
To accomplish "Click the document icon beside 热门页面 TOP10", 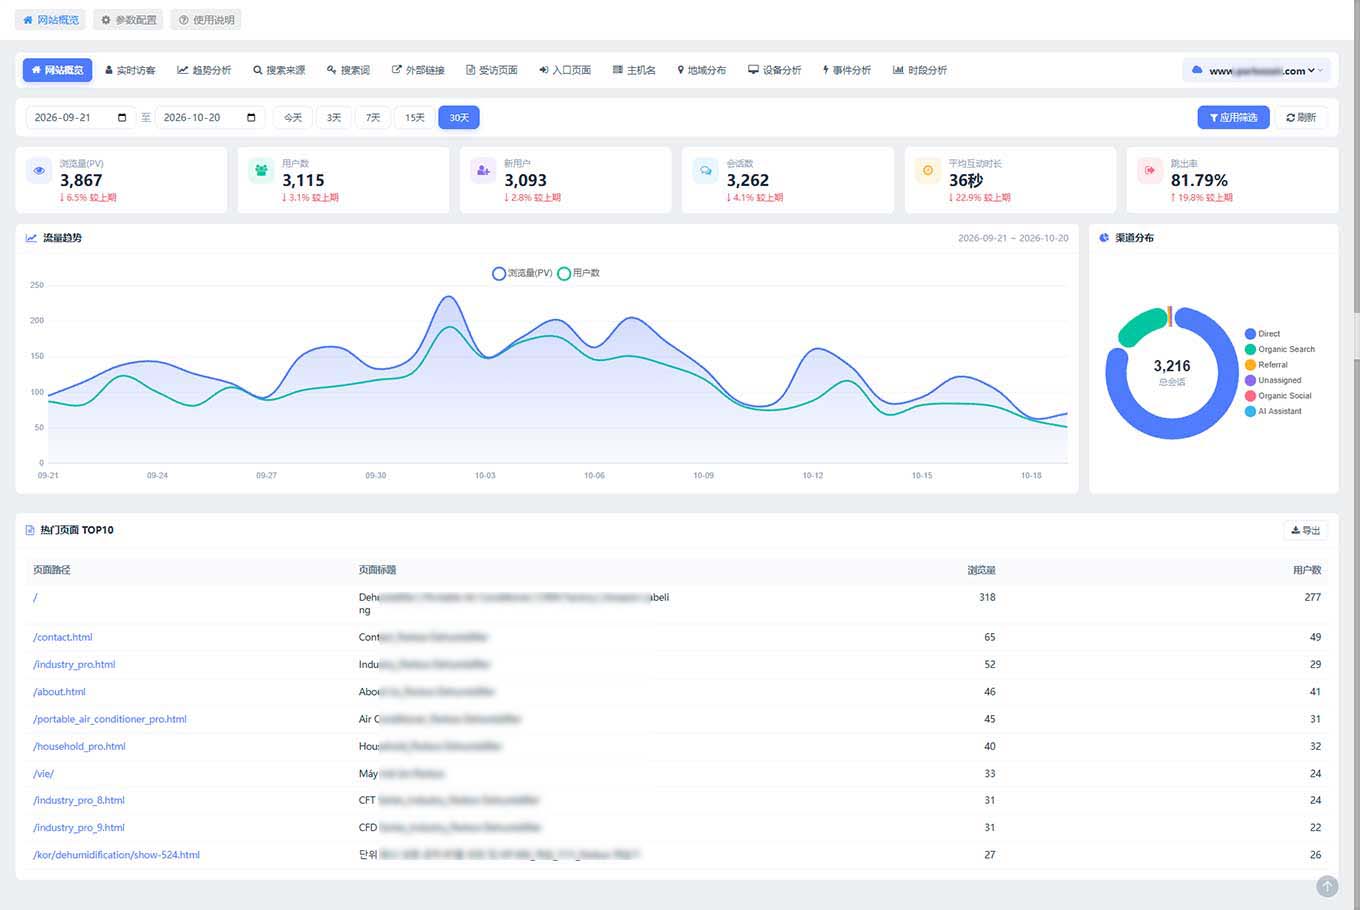I will 30,530.
